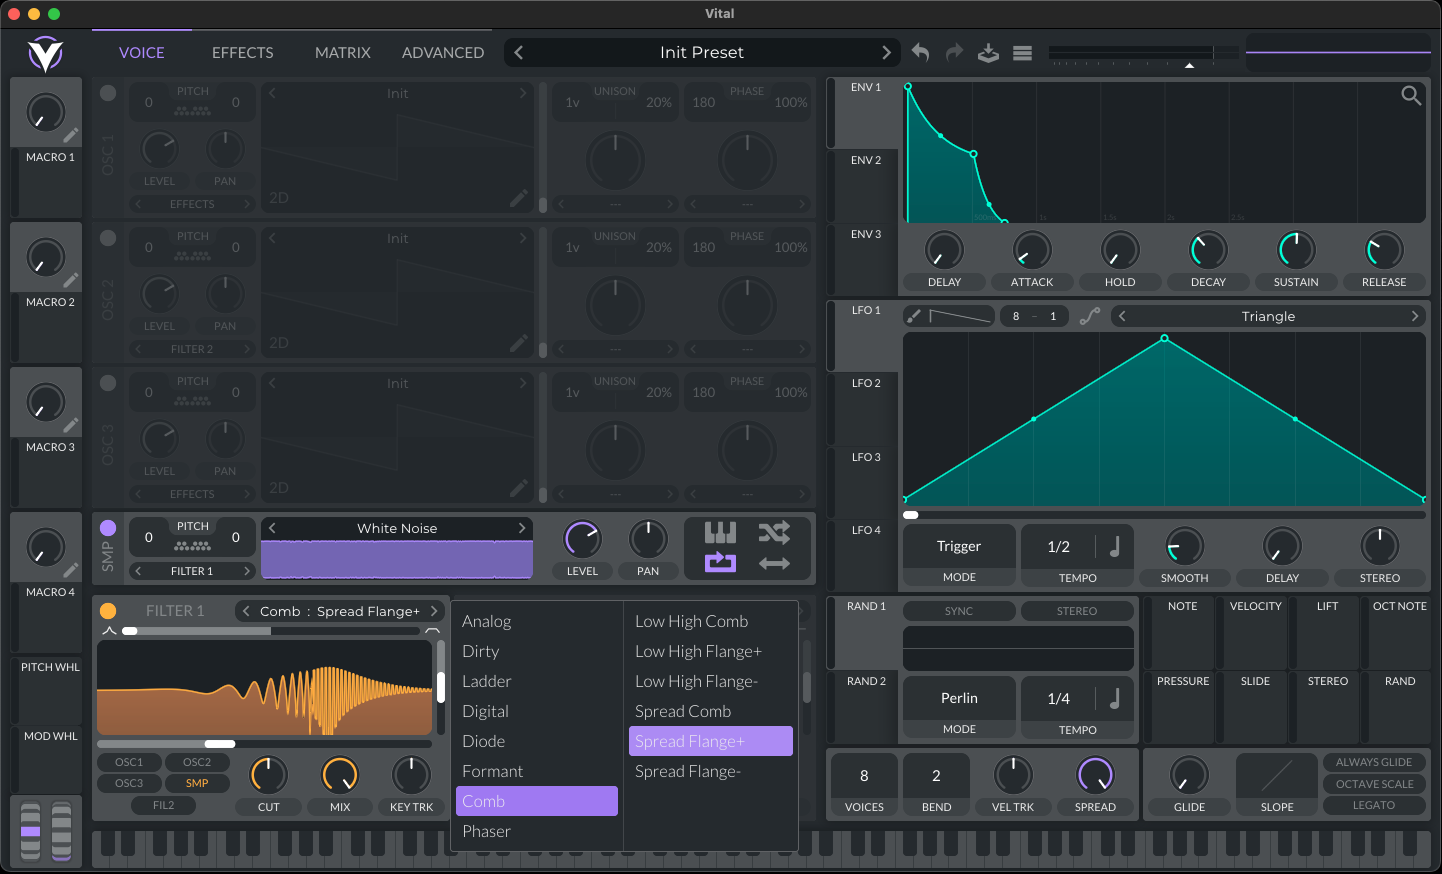Image resolution: width=1442 pixels, height=874 pixels.
Task: Open the Triangle LFO shape selector
Action: (x=1268, y=316)
